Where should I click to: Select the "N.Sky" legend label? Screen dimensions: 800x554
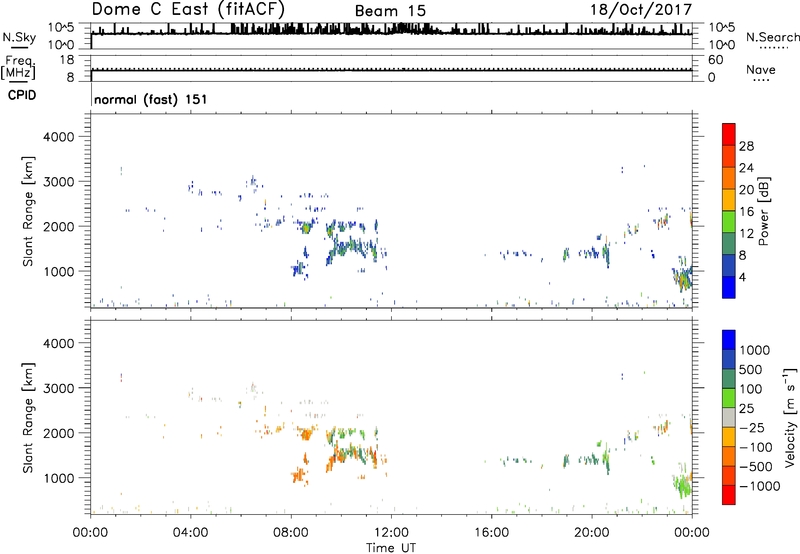[19, 37]
